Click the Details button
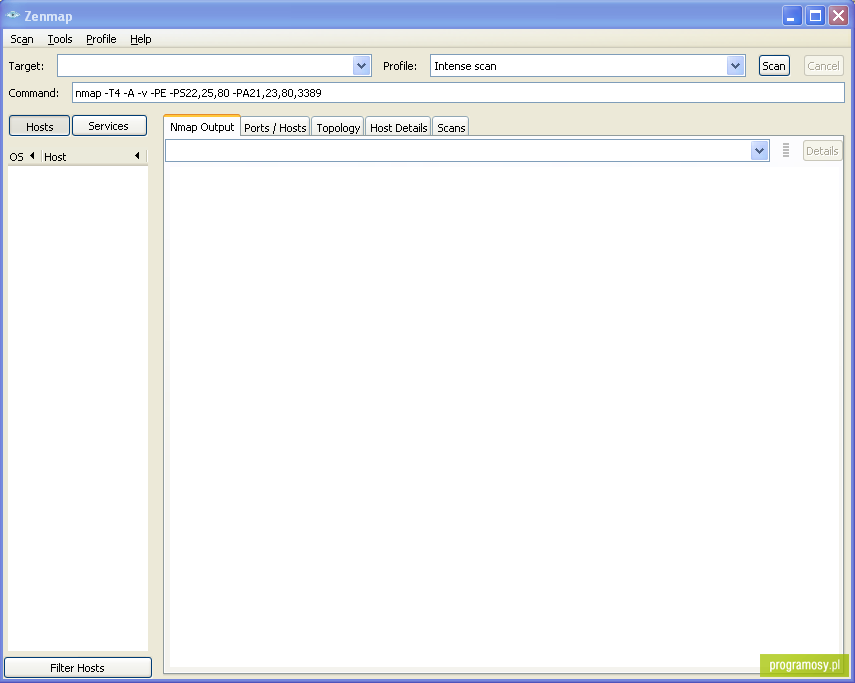 [x=822, y=151]
